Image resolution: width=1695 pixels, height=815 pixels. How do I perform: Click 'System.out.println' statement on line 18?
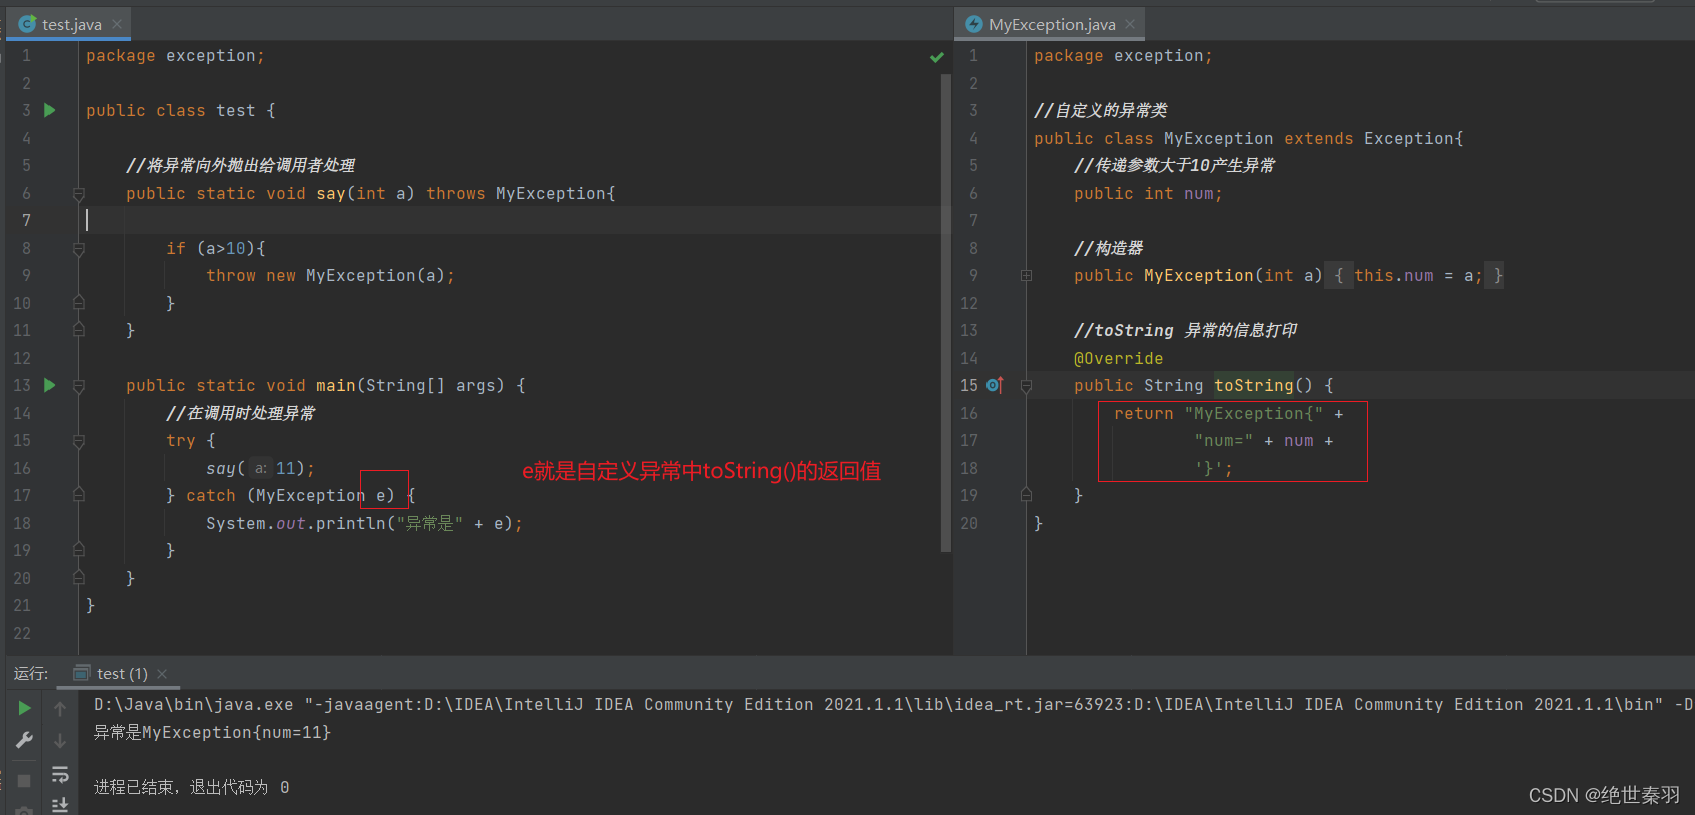[x=364, y=523]
